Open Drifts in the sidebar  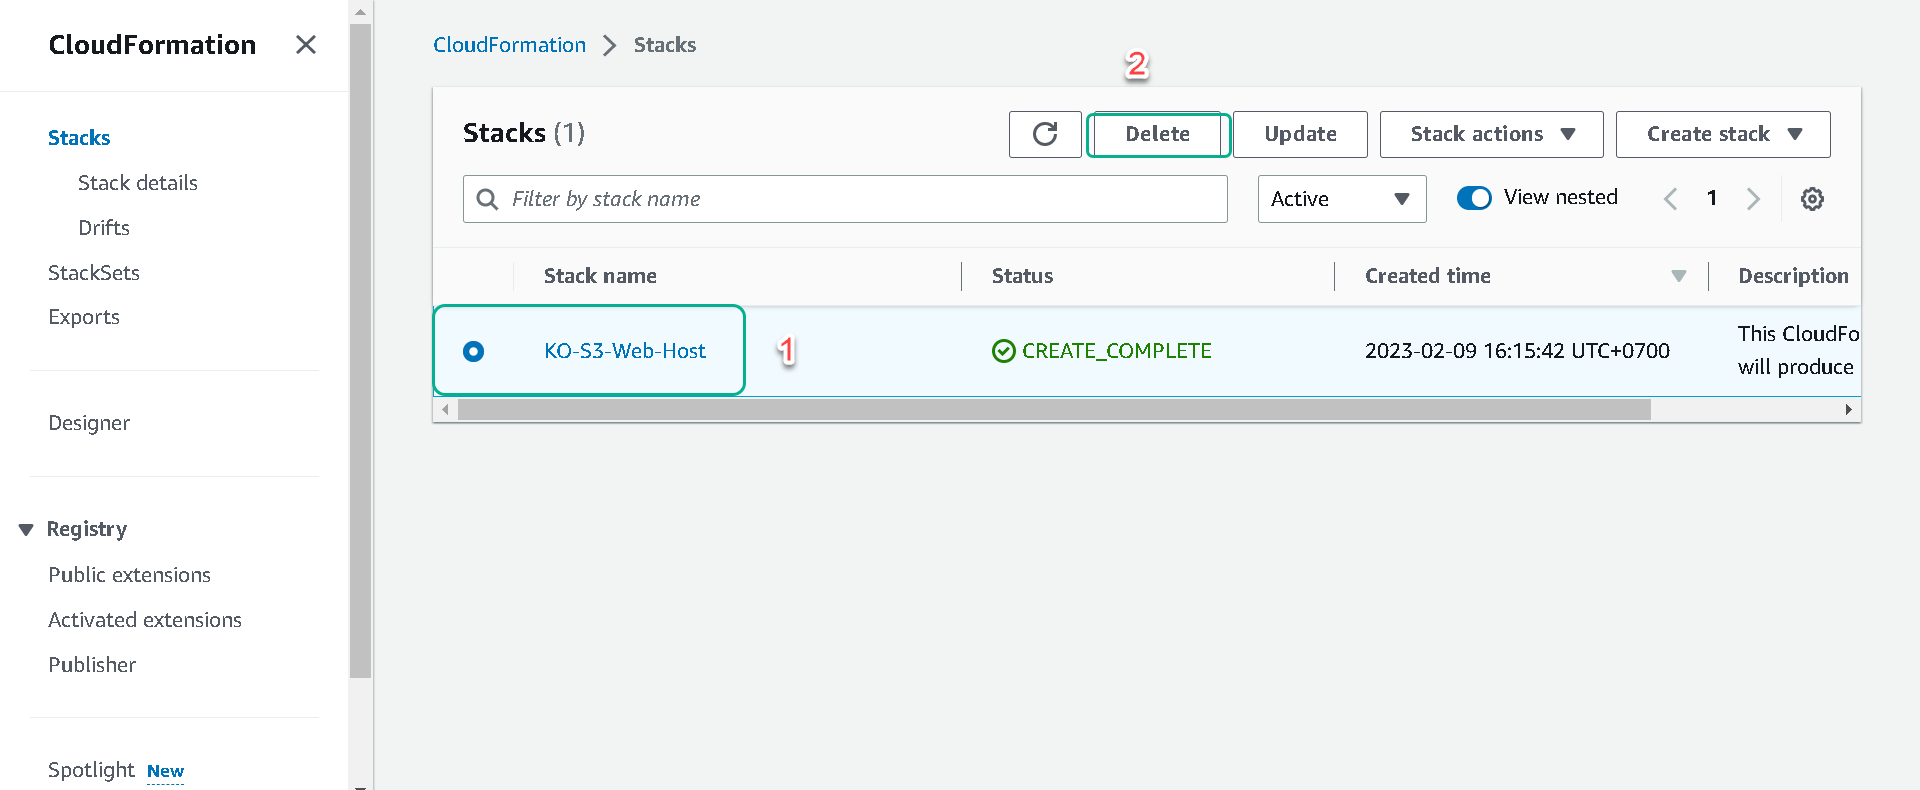click(x=104, y=228)
